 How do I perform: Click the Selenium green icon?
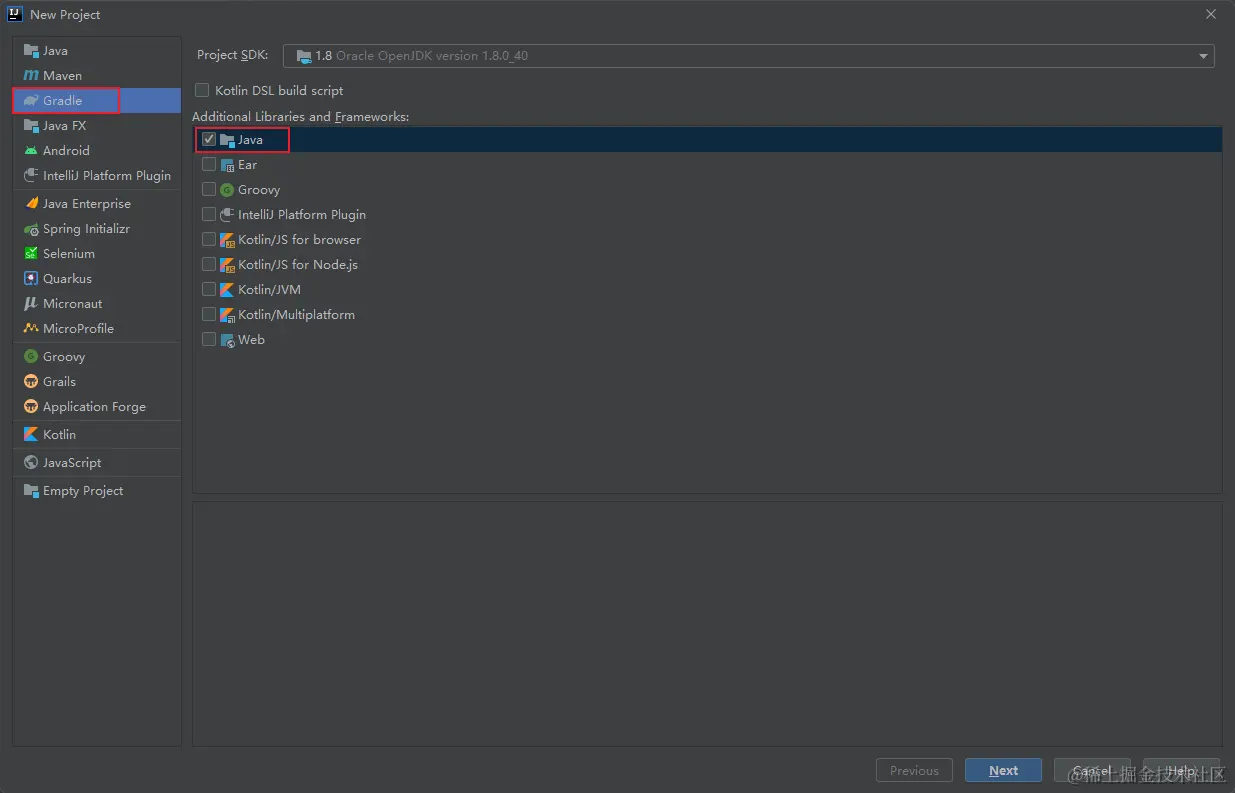pyautogui.click(x=31, y=254)
